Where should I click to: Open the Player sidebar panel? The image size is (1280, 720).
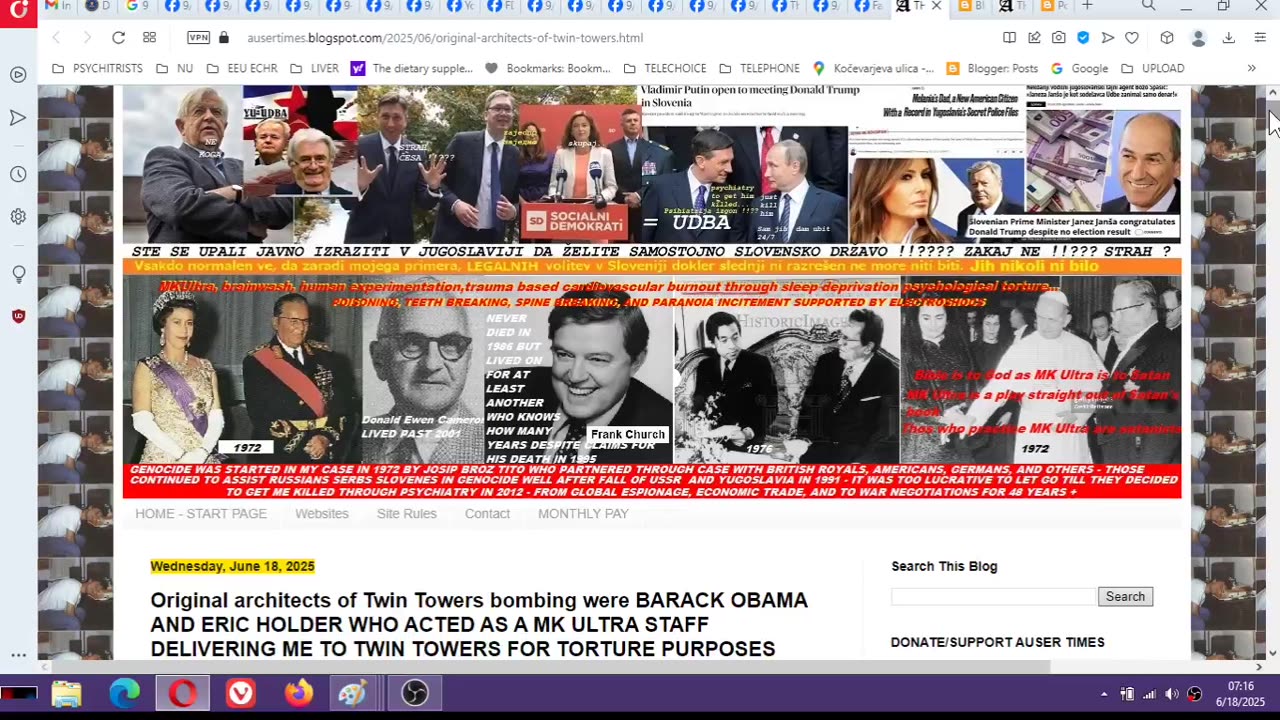click(x=18, y=75)
